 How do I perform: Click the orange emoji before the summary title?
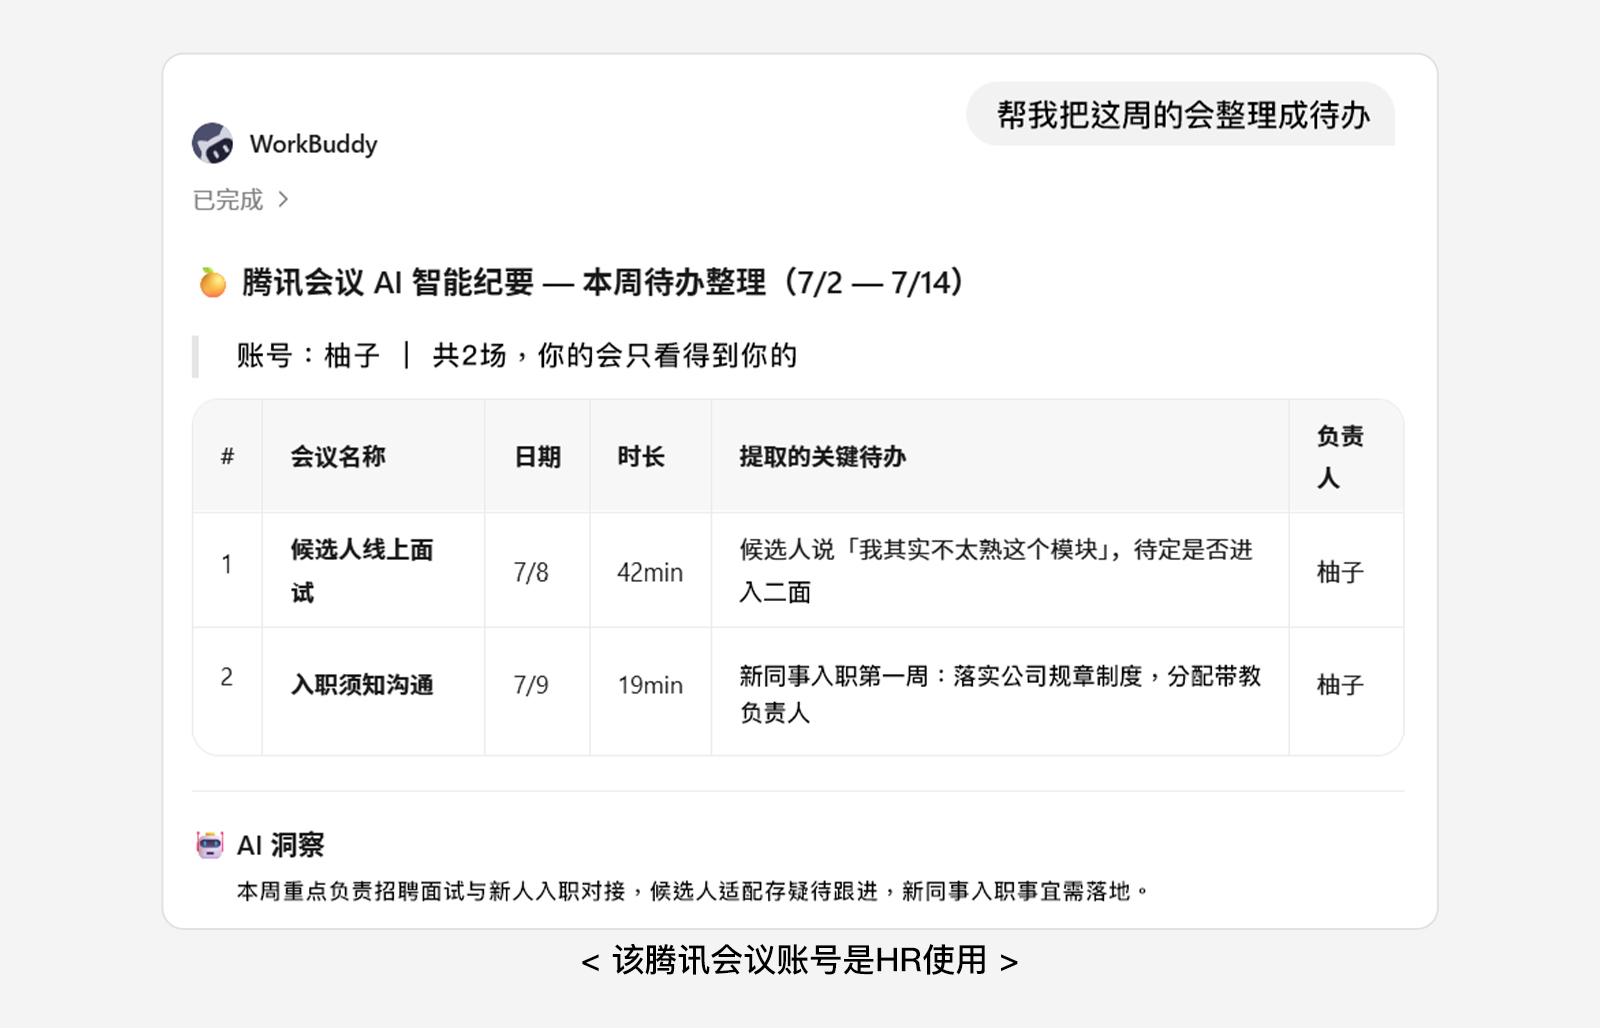[212, 283]
